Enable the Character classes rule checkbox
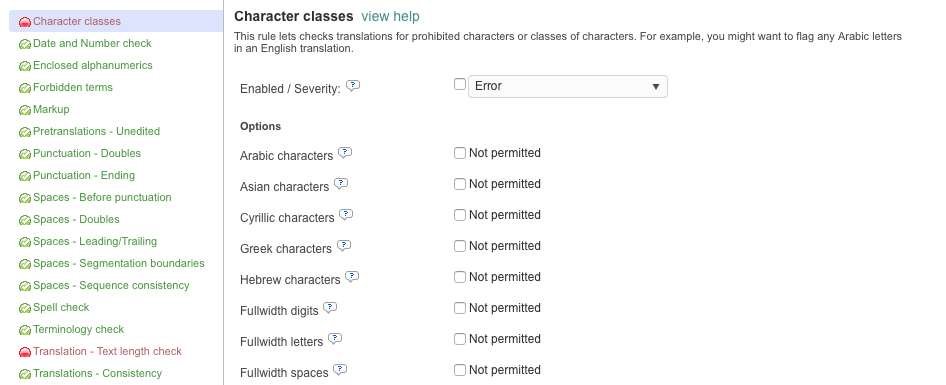 [460, 84]
